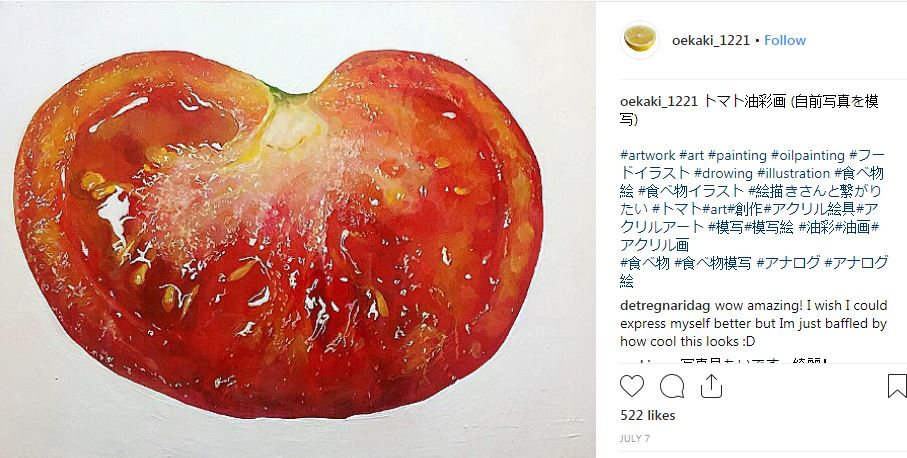This screenshot has width=907, height=458.
Task: Open the oekaki_1221 lemon profile picture
Action: 640,40
